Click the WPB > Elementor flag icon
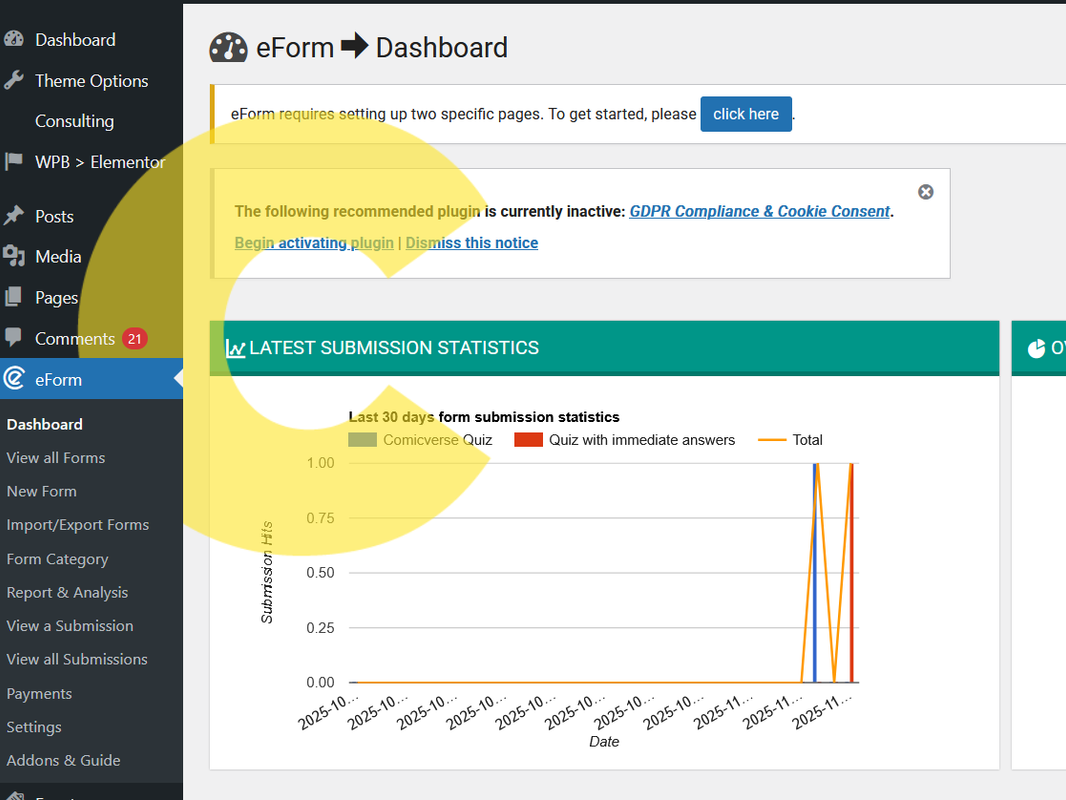Image resolution: width=1066 pixels, height=800 pixels. coord(14,162)
